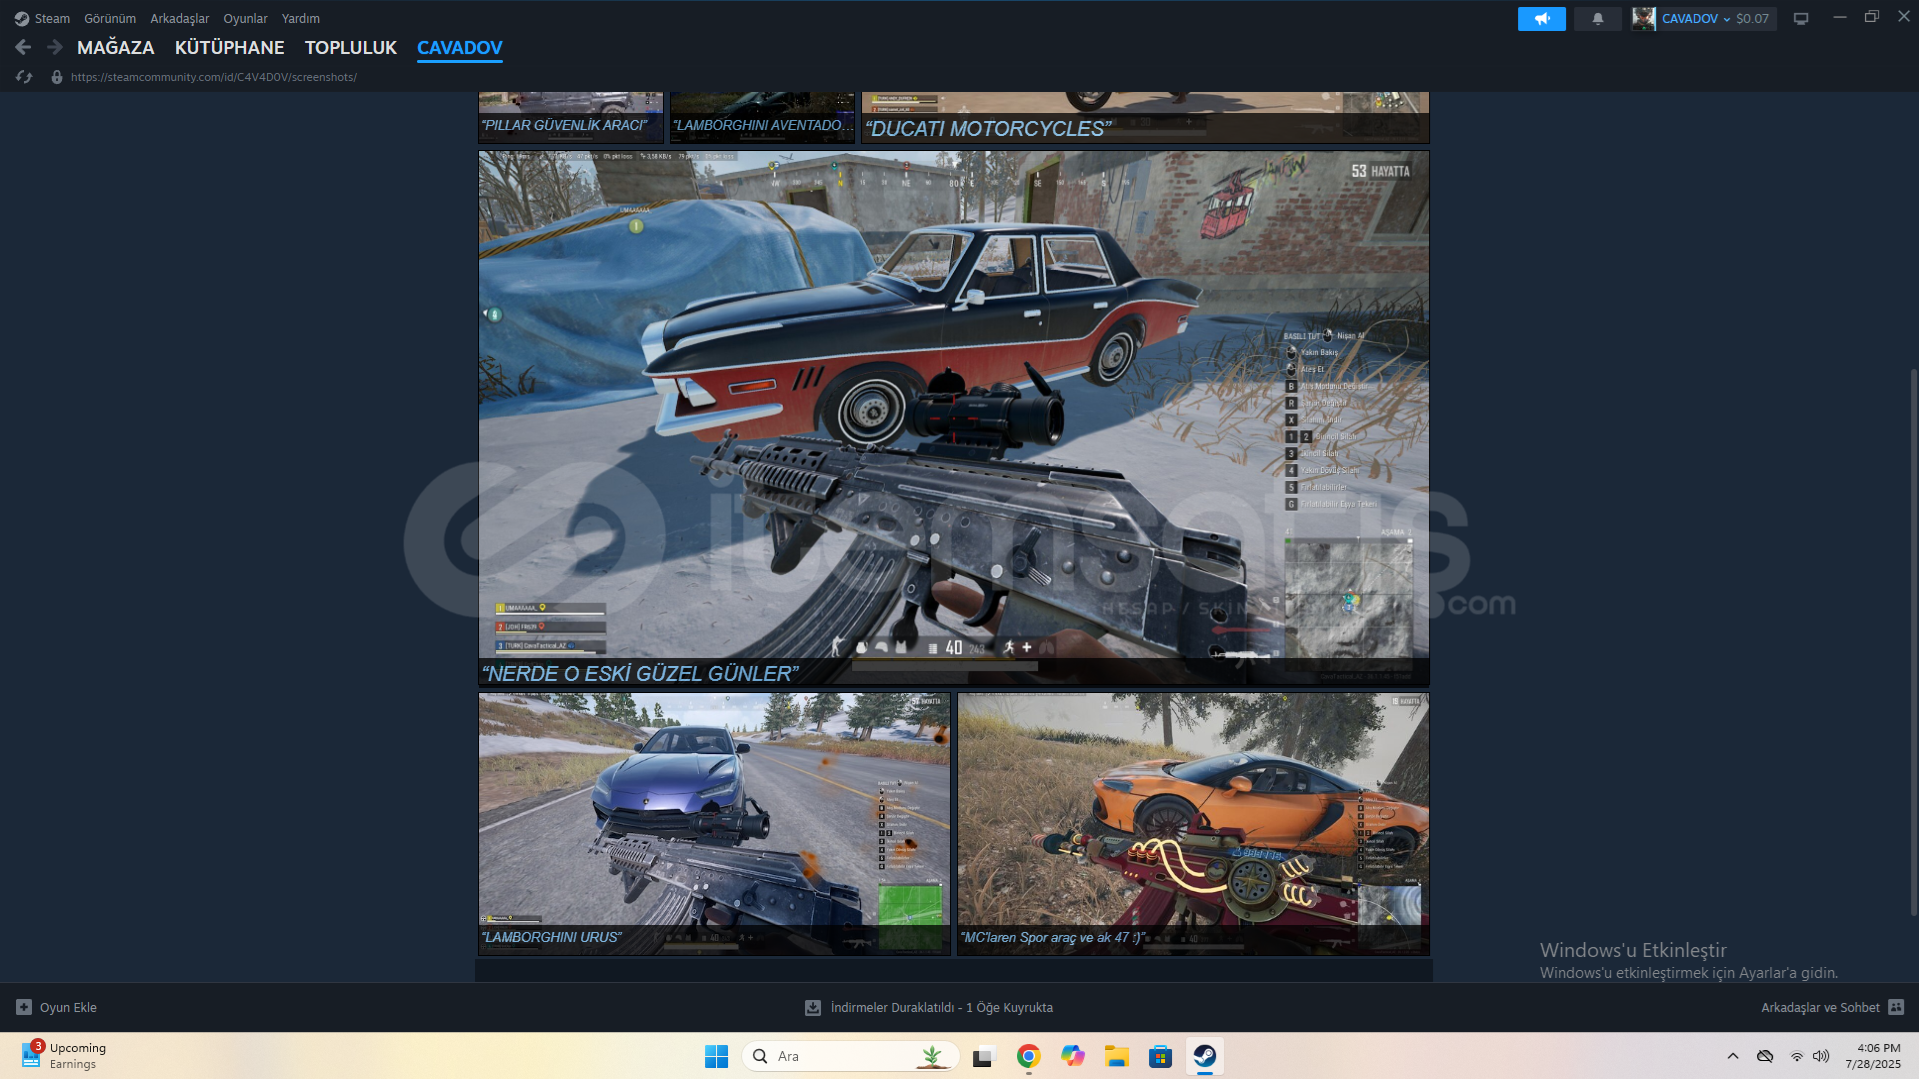1919x1079 pixels.
Task: Reload the page with refresh icon
Action: click(24, 77)
